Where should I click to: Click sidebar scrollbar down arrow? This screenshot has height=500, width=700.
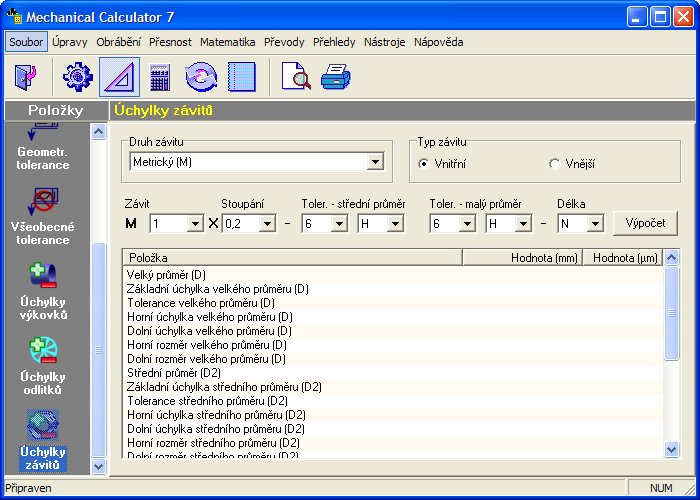pyautogui.click(x=98, y=467)
